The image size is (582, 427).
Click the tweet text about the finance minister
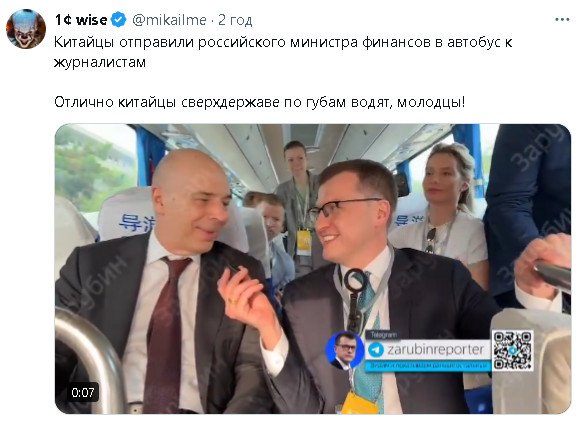283,52
